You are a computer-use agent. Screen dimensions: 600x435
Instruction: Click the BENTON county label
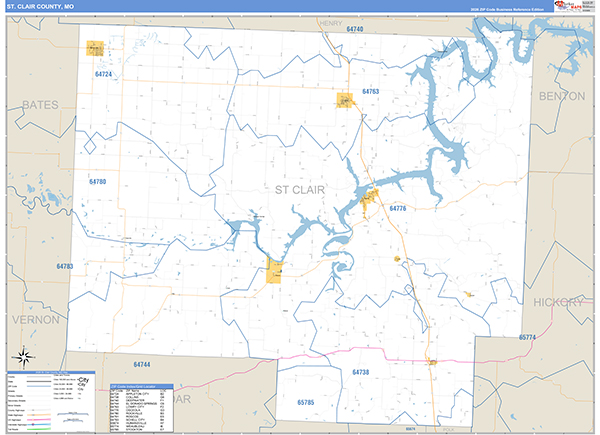coord(562,96)
